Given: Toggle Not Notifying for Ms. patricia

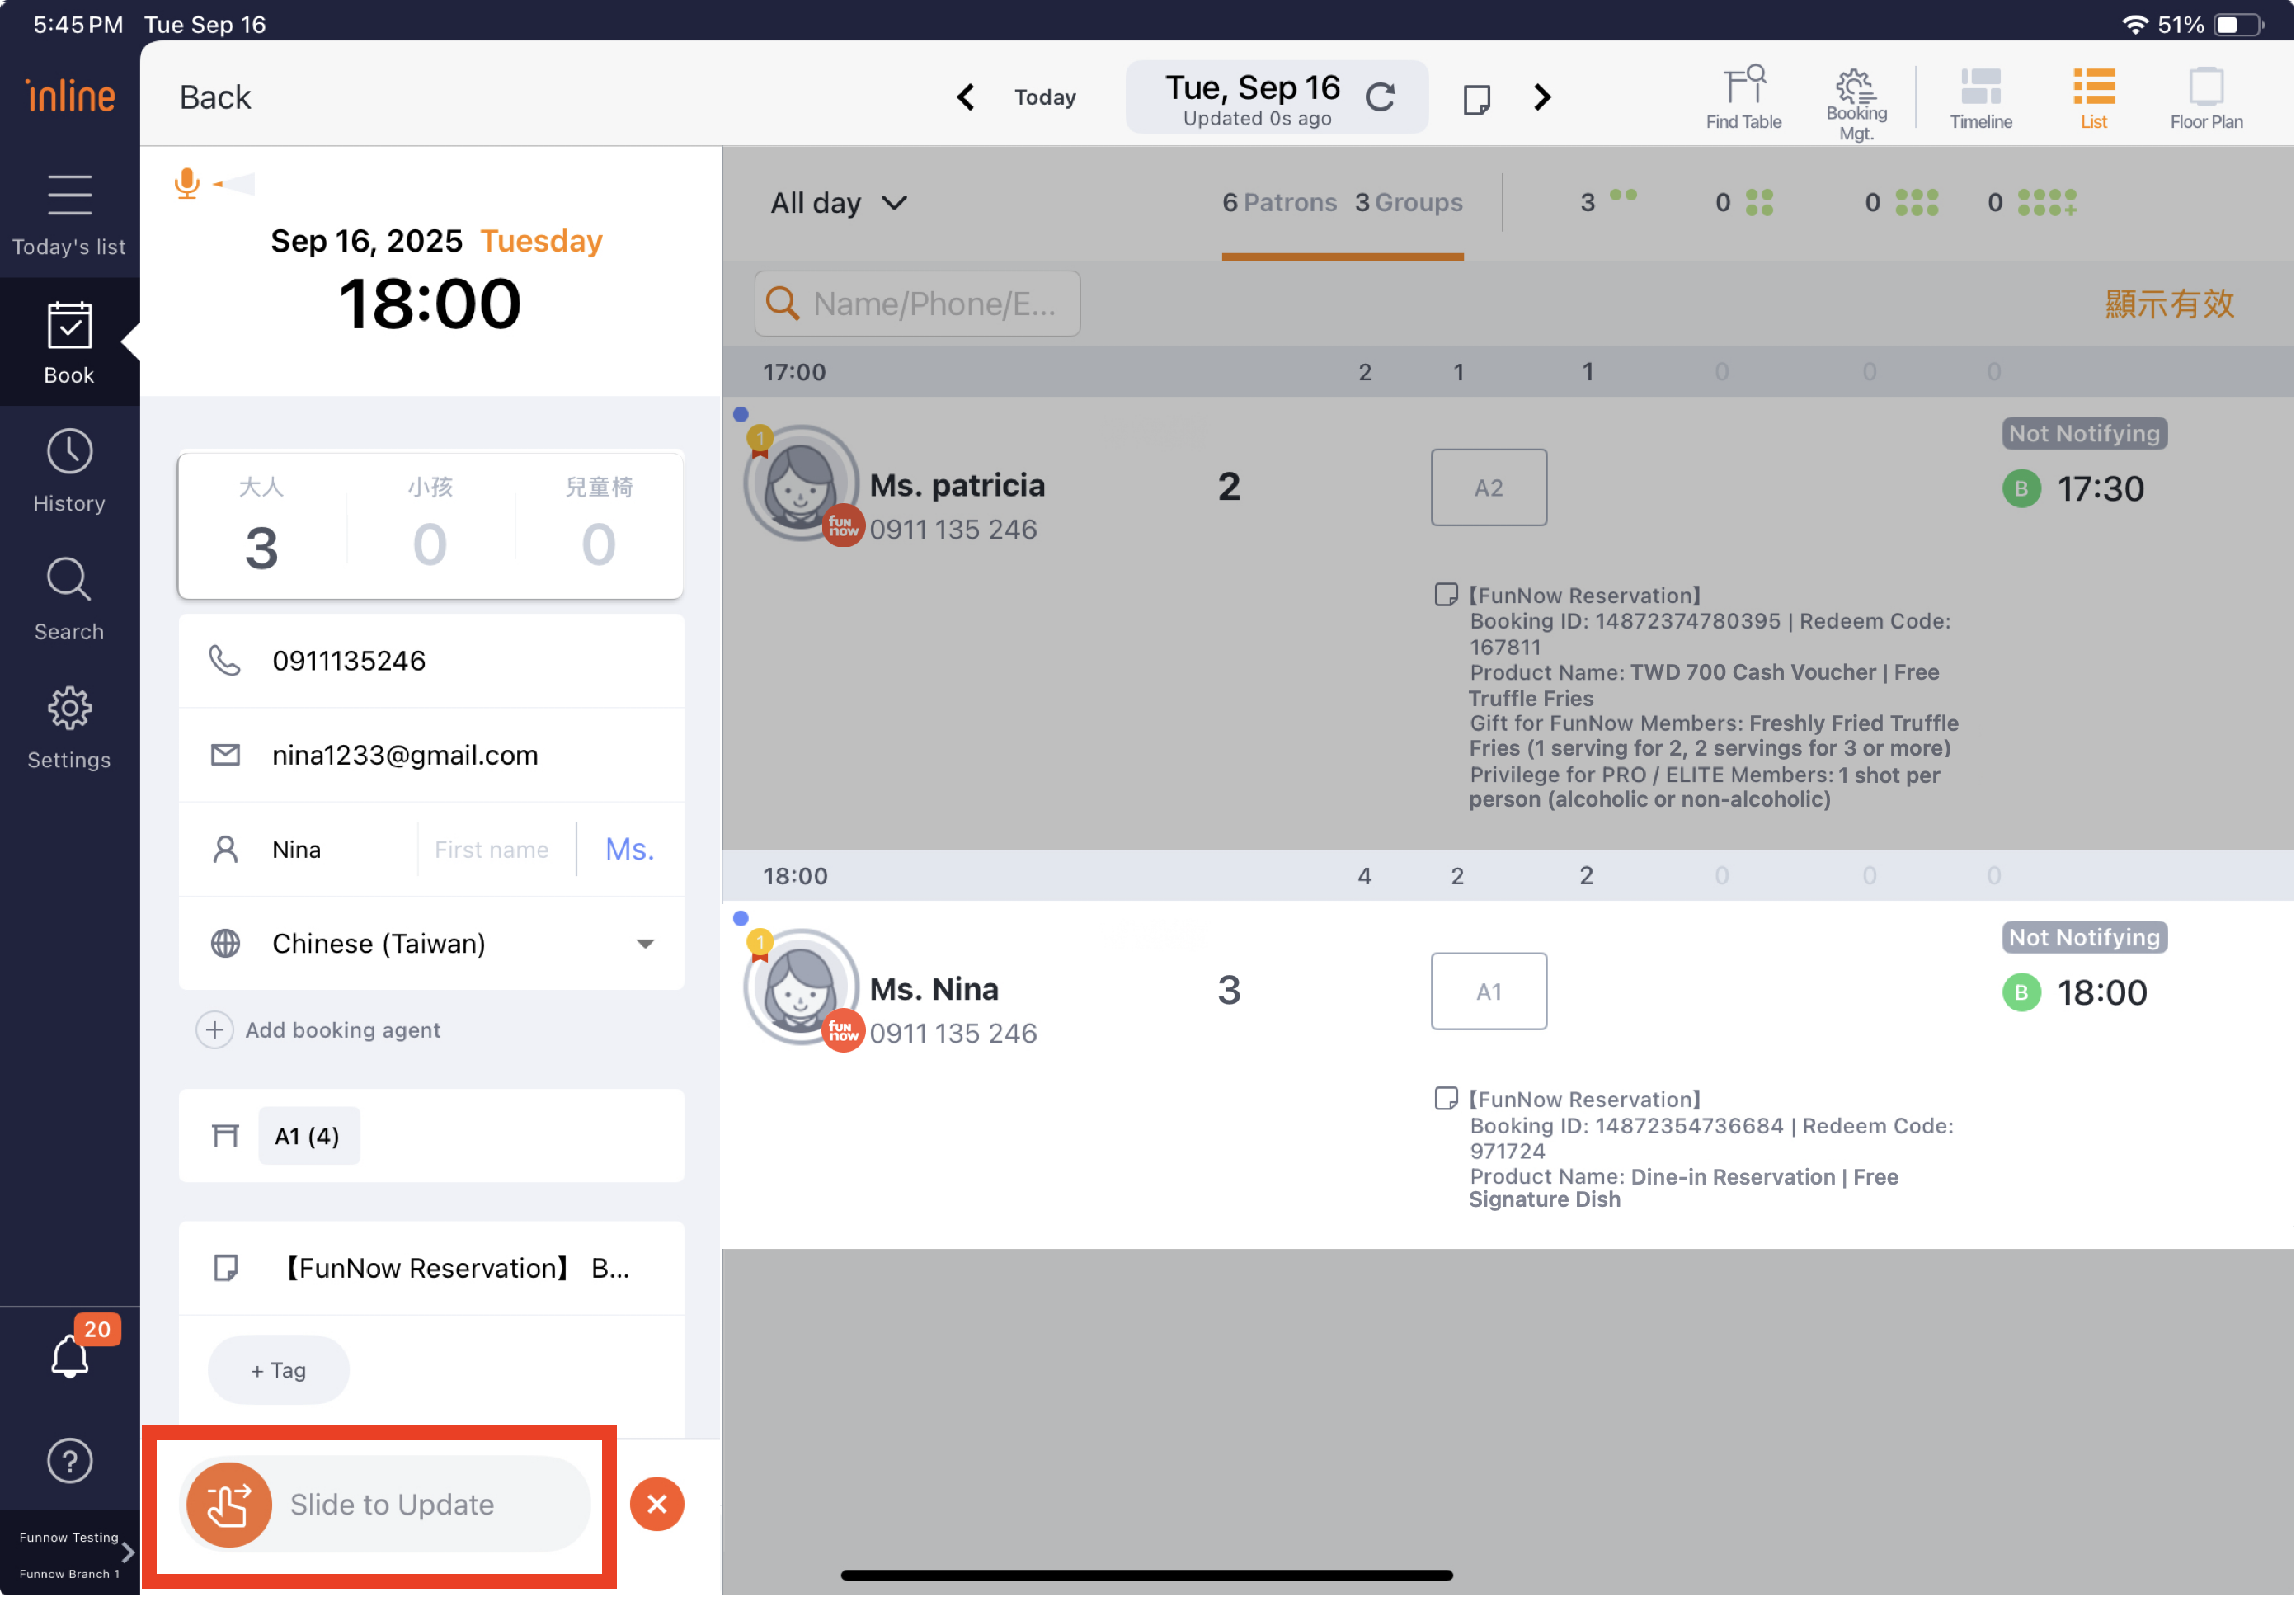Looking at the screenshot, I should (2084, 433).
